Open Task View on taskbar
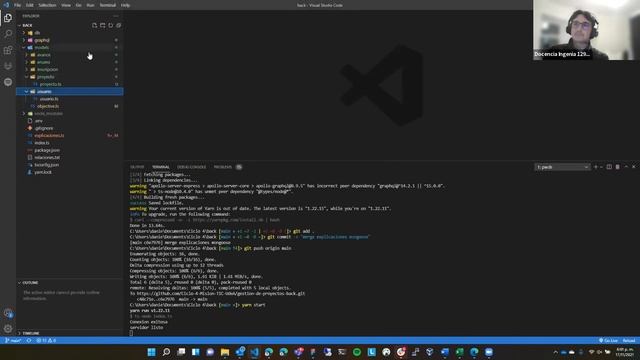The width and height of the screenshot is (640, 360). [181, 352]
